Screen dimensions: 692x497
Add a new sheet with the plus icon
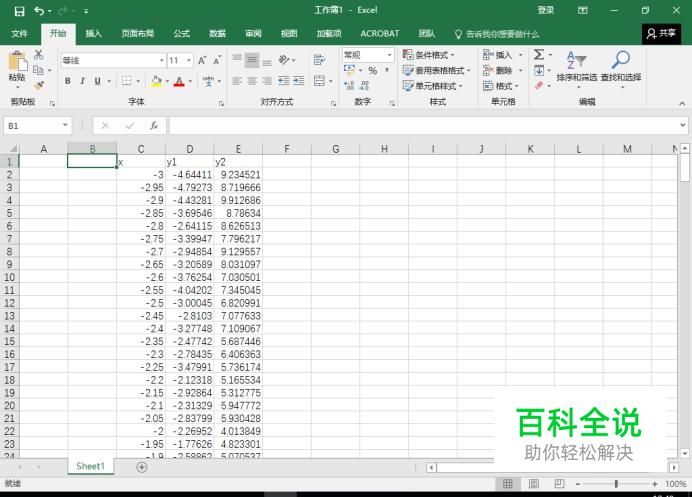[142, 467]
